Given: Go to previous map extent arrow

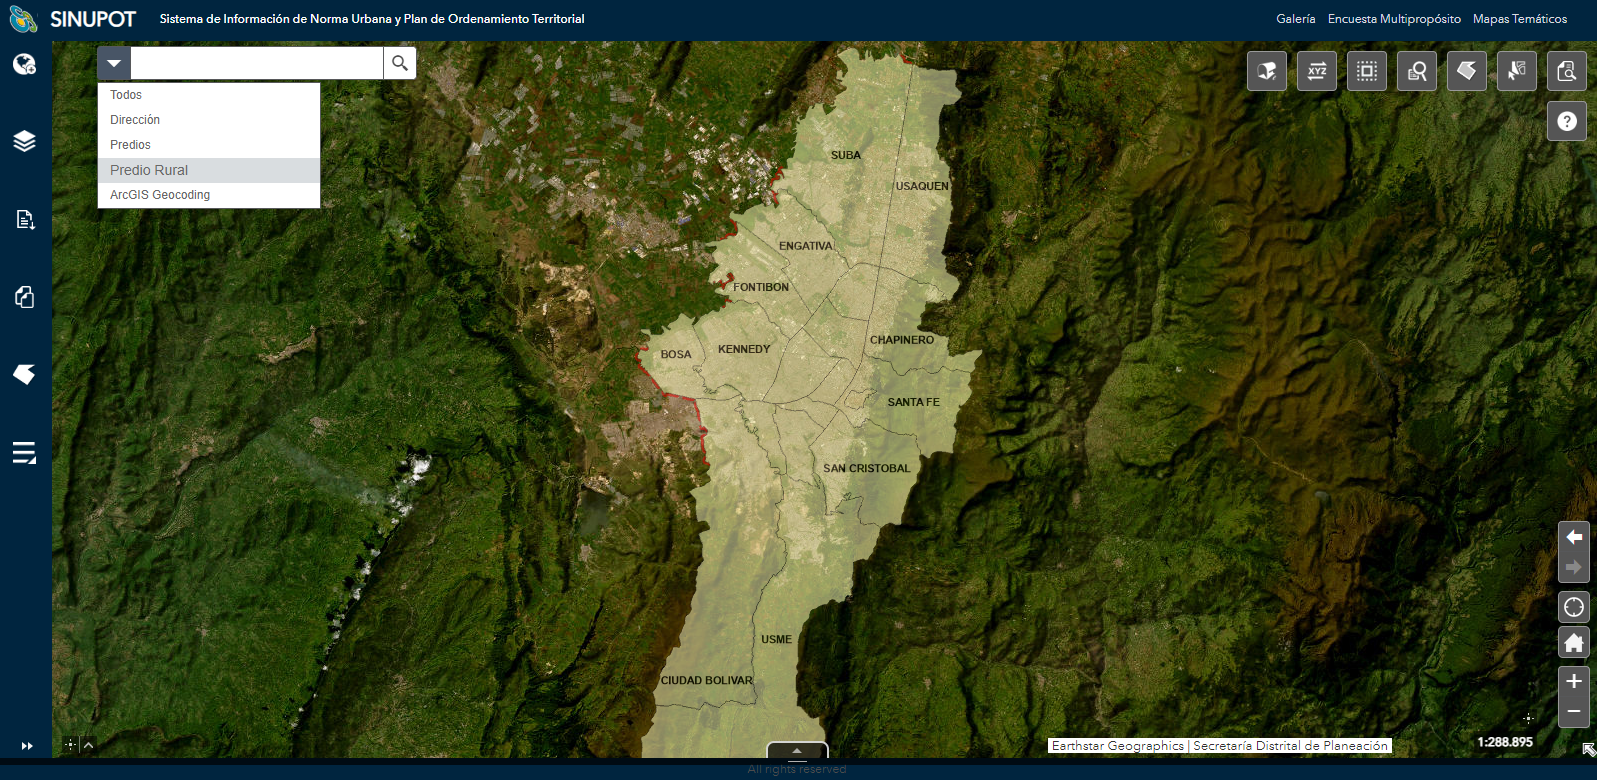Looking at the screenshot, I should (1574, 537).
